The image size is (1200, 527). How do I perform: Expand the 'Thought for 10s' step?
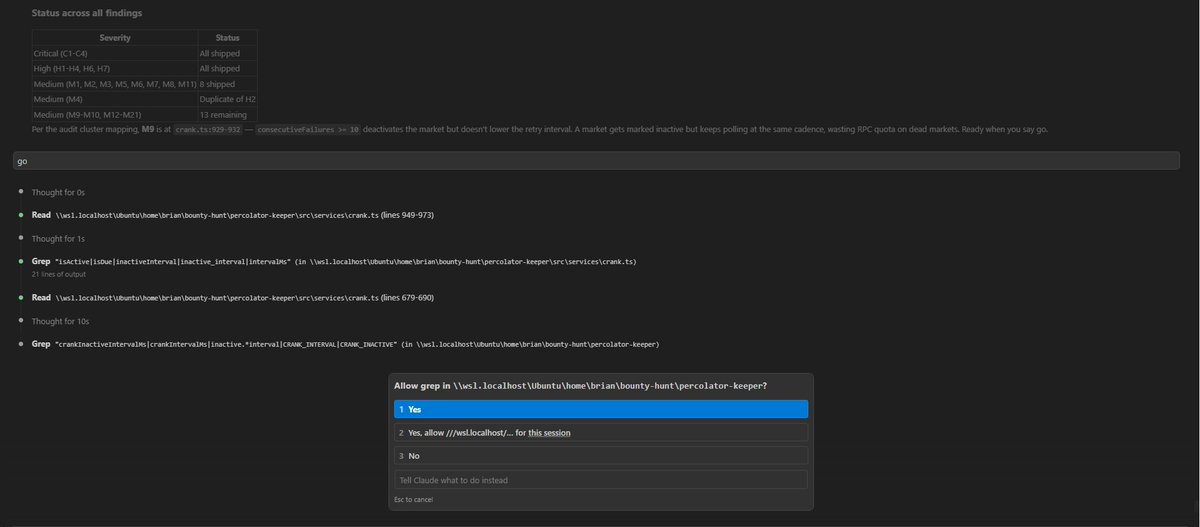(60, 321)
